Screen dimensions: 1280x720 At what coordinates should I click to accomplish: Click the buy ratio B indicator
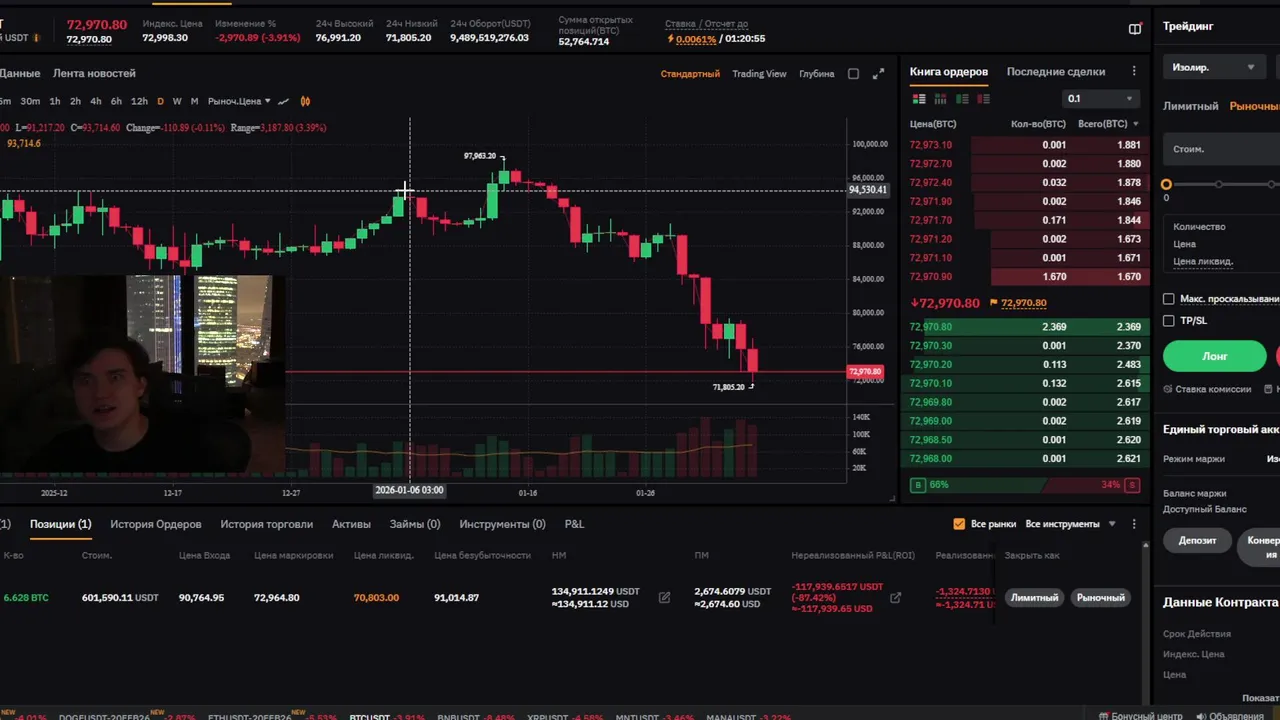(918, 485)
